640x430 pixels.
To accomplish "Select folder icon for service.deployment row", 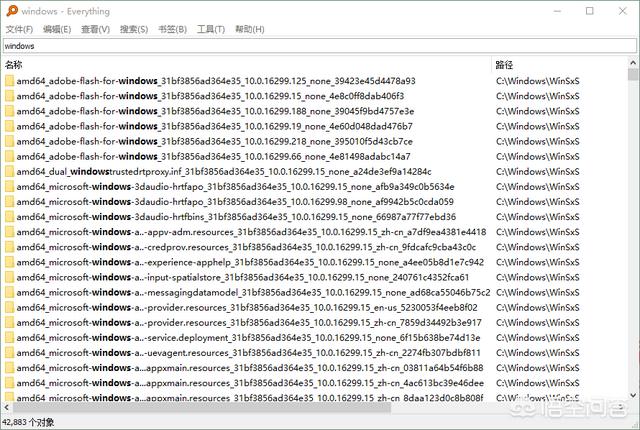I will [9, 337].
